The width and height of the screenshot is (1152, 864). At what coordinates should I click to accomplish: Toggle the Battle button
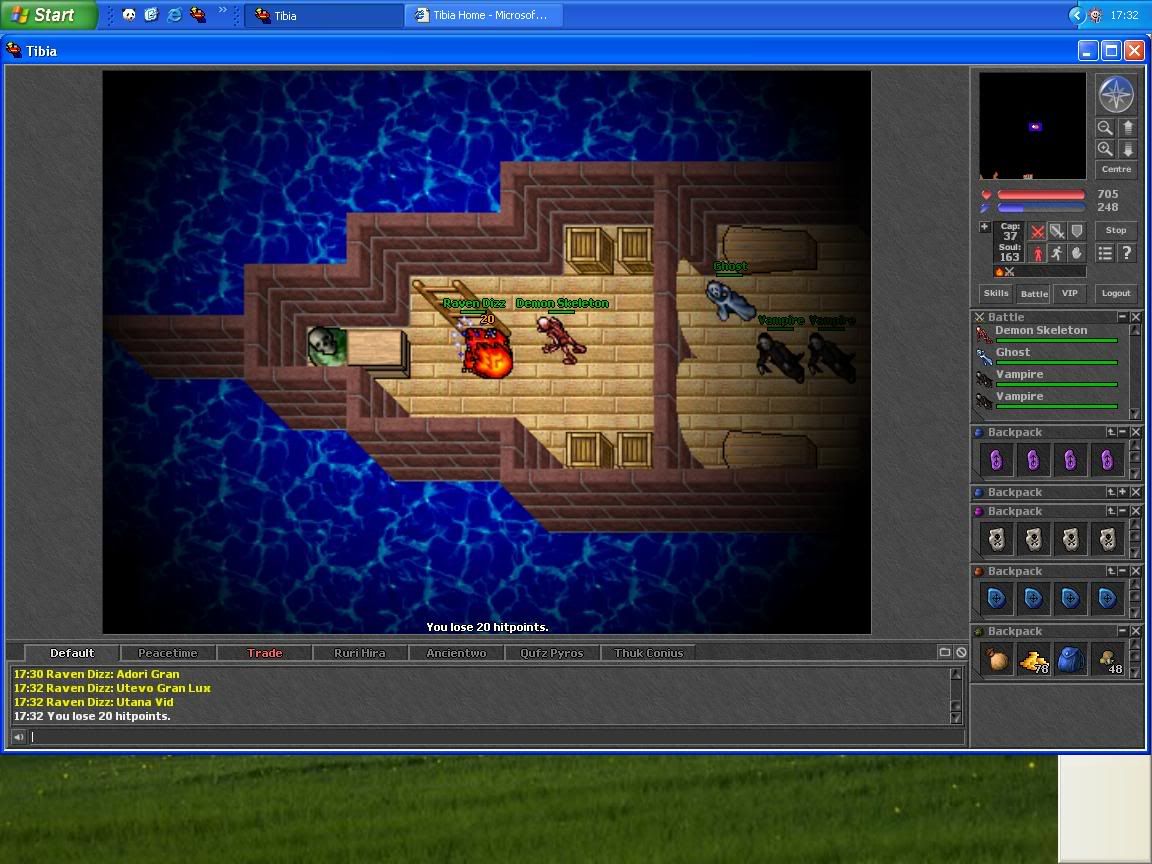coord(1034,294)
